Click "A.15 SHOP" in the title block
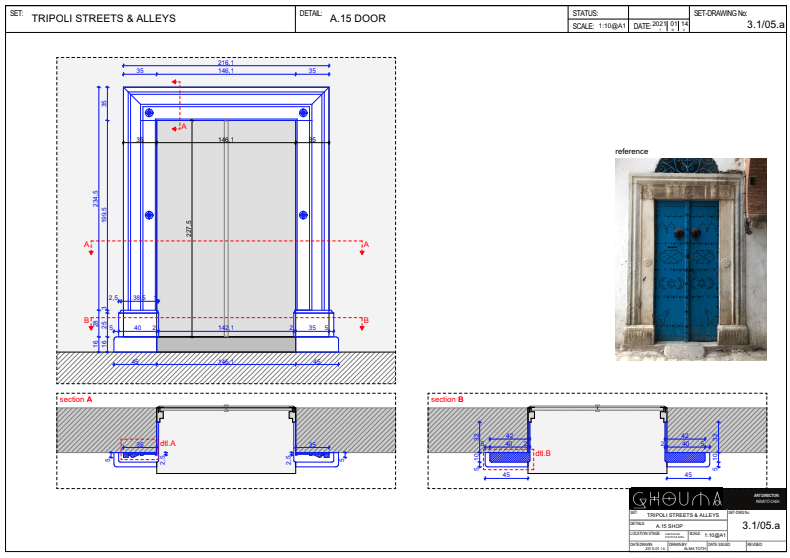Image resolution: width=790 pixels, height=558 pixels. point(669,526)
